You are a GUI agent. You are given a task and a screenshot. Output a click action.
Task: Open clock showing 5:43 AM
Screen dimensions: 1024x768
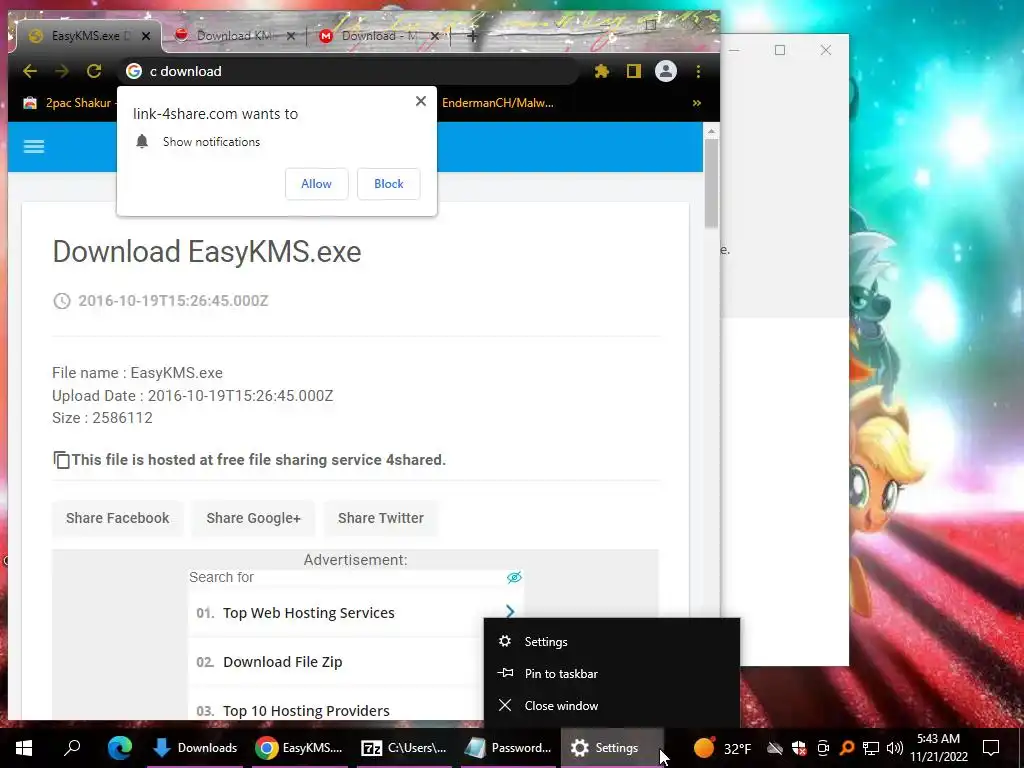point(938,748)
